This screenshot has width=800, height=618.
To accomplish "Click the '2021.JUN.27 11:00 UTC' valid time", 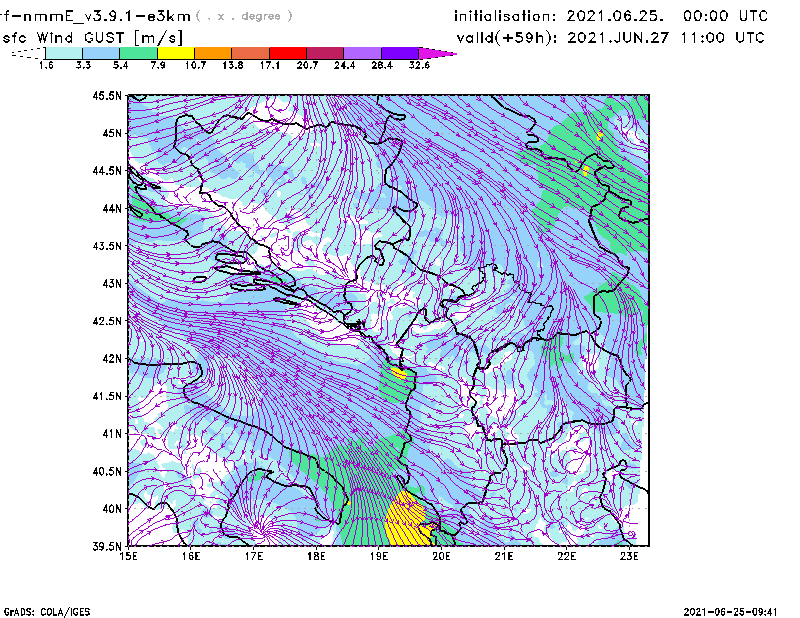I will (x=666, y=38).
